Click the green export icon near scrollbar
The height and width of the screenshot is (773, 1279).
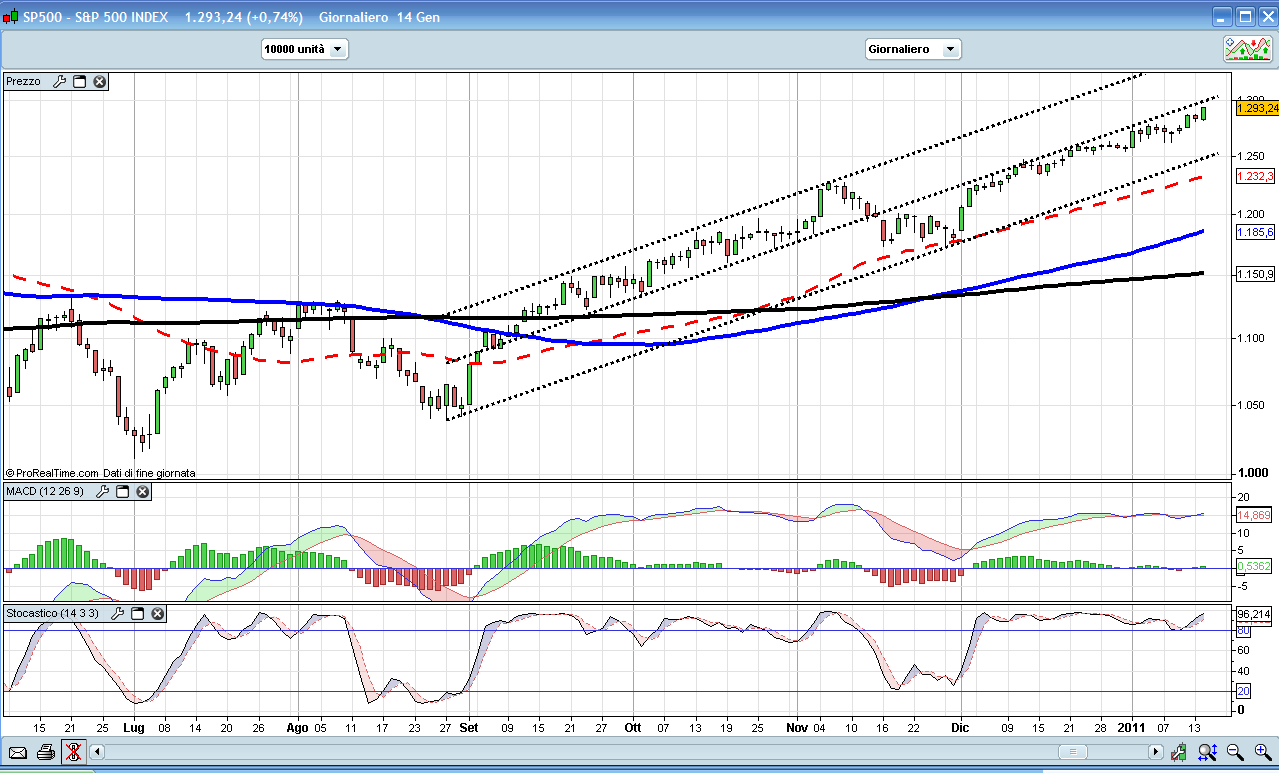coord(1182,752)
